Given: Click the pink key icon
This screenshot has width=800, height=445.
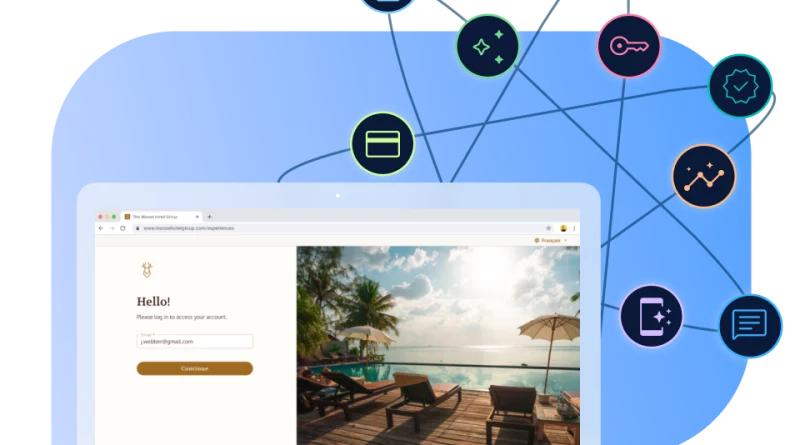Looking at the screenshot, I should point(629,46).
